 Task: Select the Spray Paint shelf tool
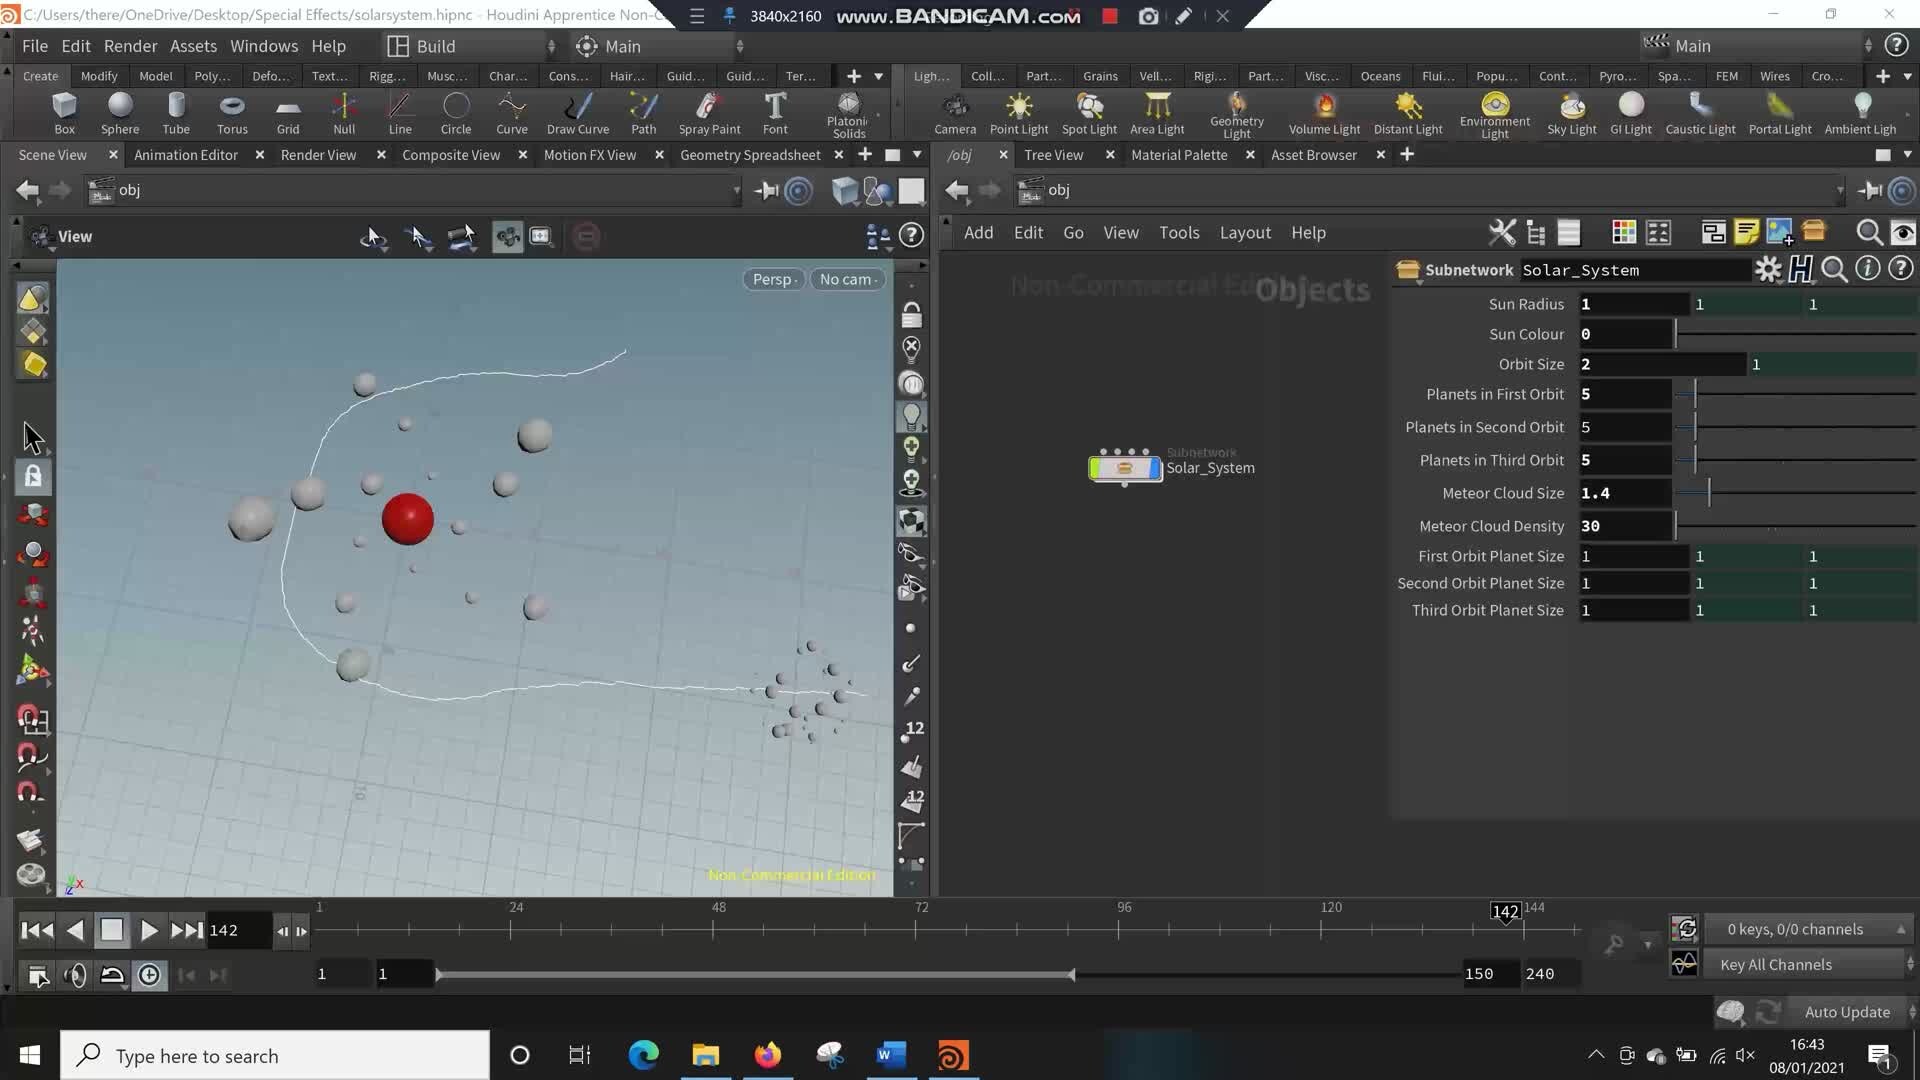tap(709, 110)
